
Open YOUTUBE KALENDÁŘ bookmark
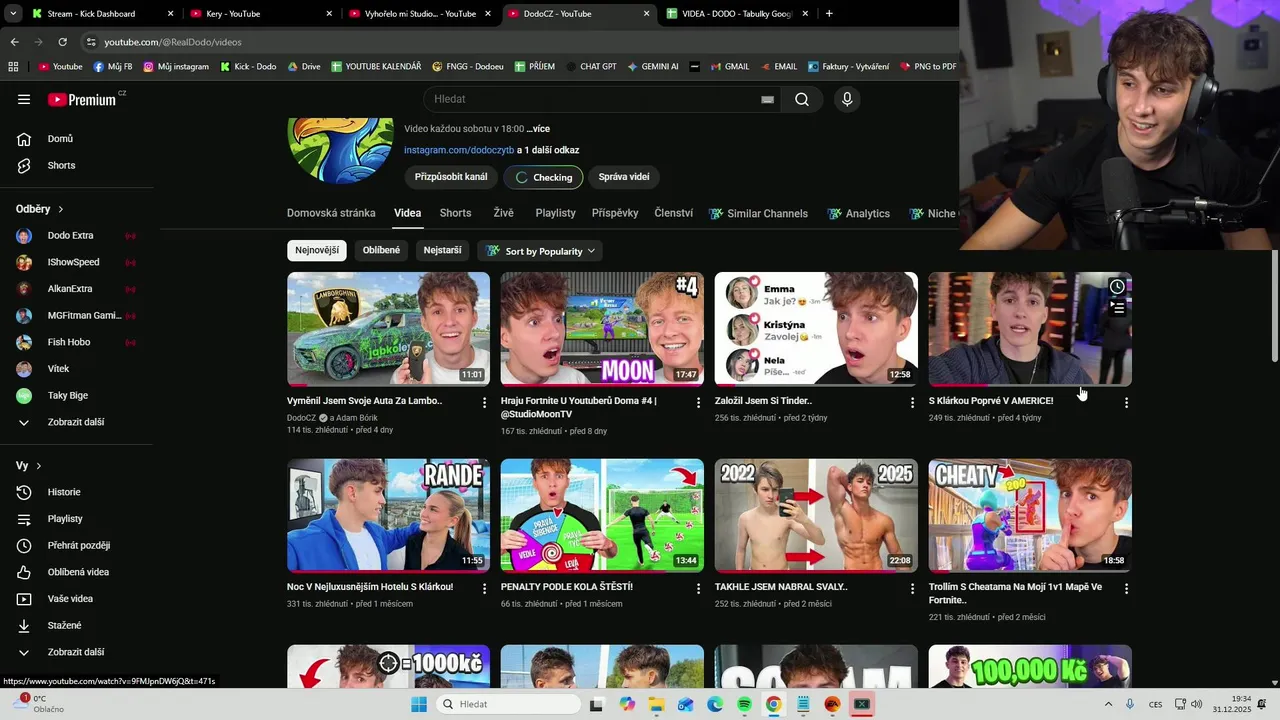point(376,67)
